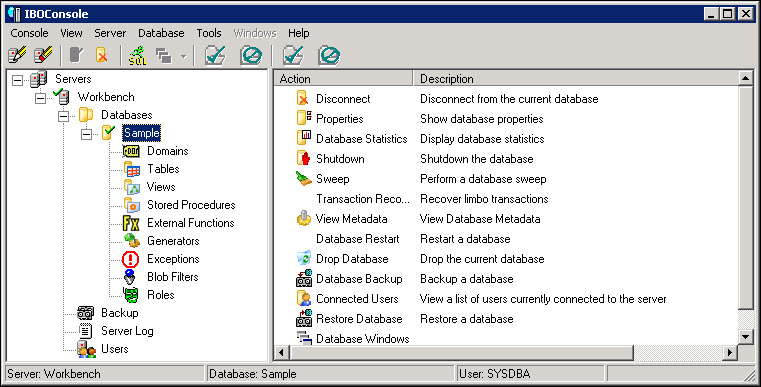Click the View Metadata action icon
The image size is (761, 387).
(304, 219)
